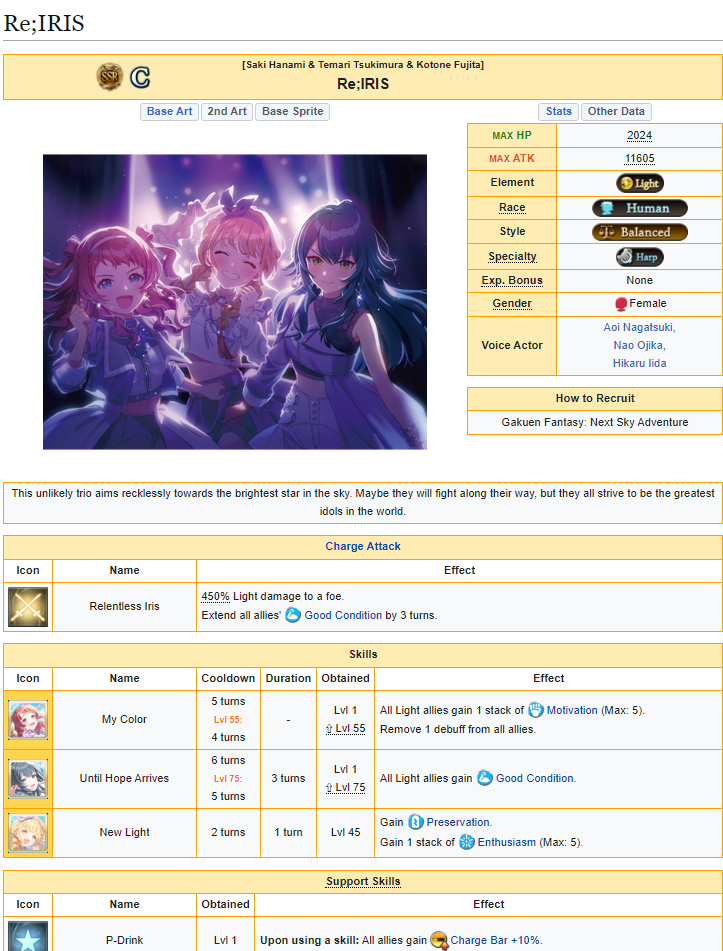Follow the Charge Bar +10% link
This screenshot has height=951, width=723.
(x=495, y=941)
